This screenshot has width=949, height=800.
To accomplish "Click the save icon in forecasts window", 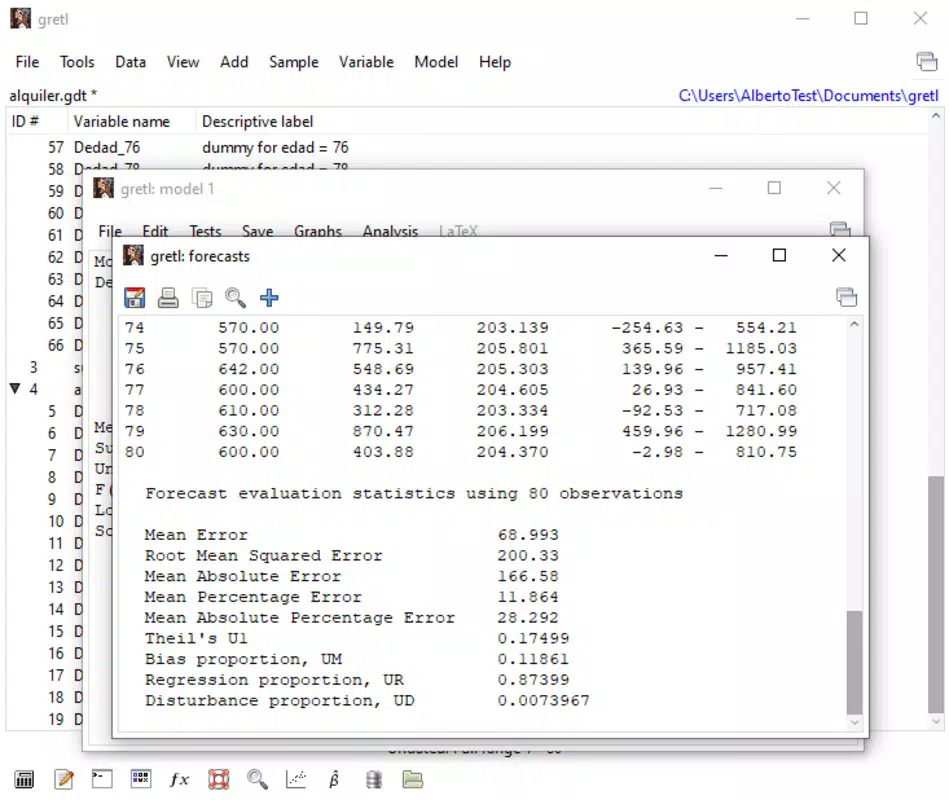I will (134, 298).
